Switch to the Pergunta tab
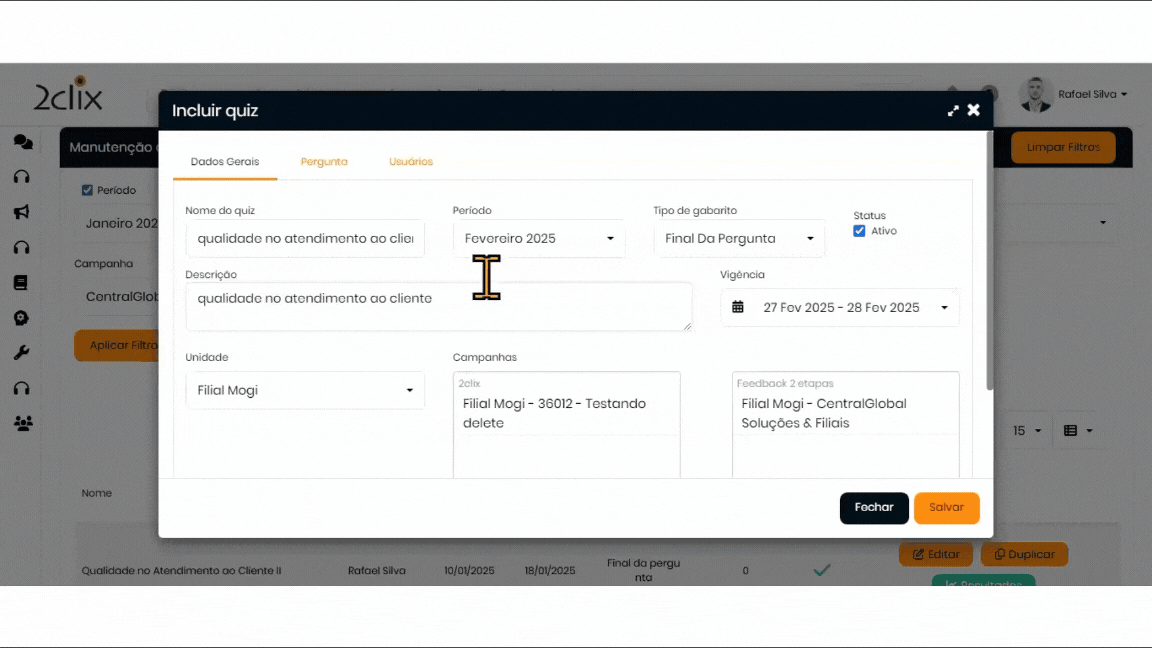This screenshot has width=1152, height=648. (324, 162)
